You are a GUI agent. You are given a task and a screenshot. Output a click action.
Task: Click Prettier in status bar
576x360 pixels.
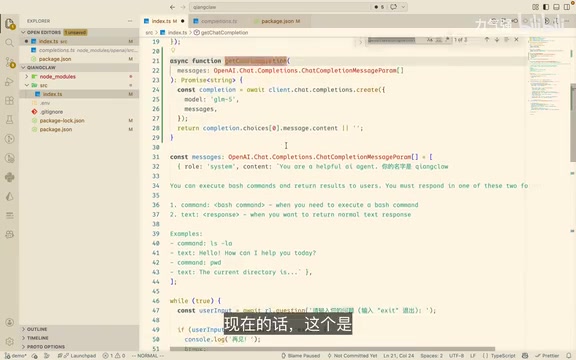coord(547,356)
